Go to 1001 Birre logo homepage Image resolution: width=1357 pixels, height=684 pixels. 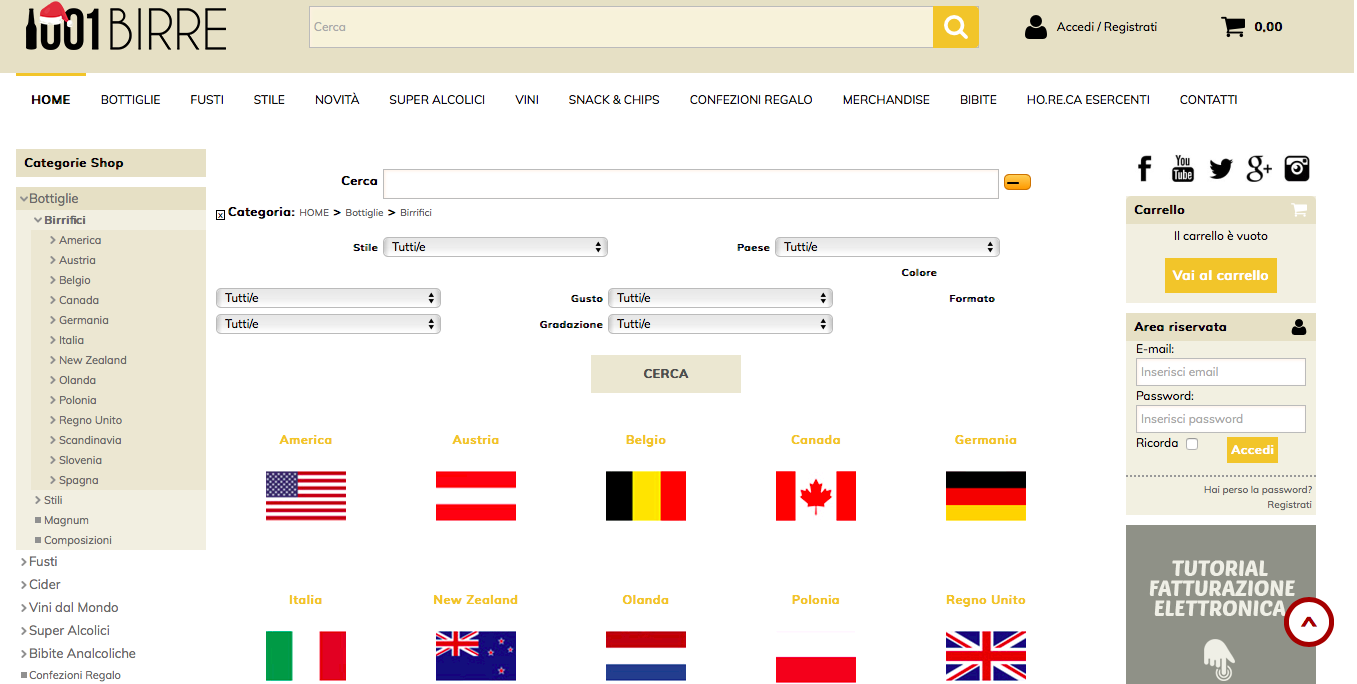coord(126,27)
